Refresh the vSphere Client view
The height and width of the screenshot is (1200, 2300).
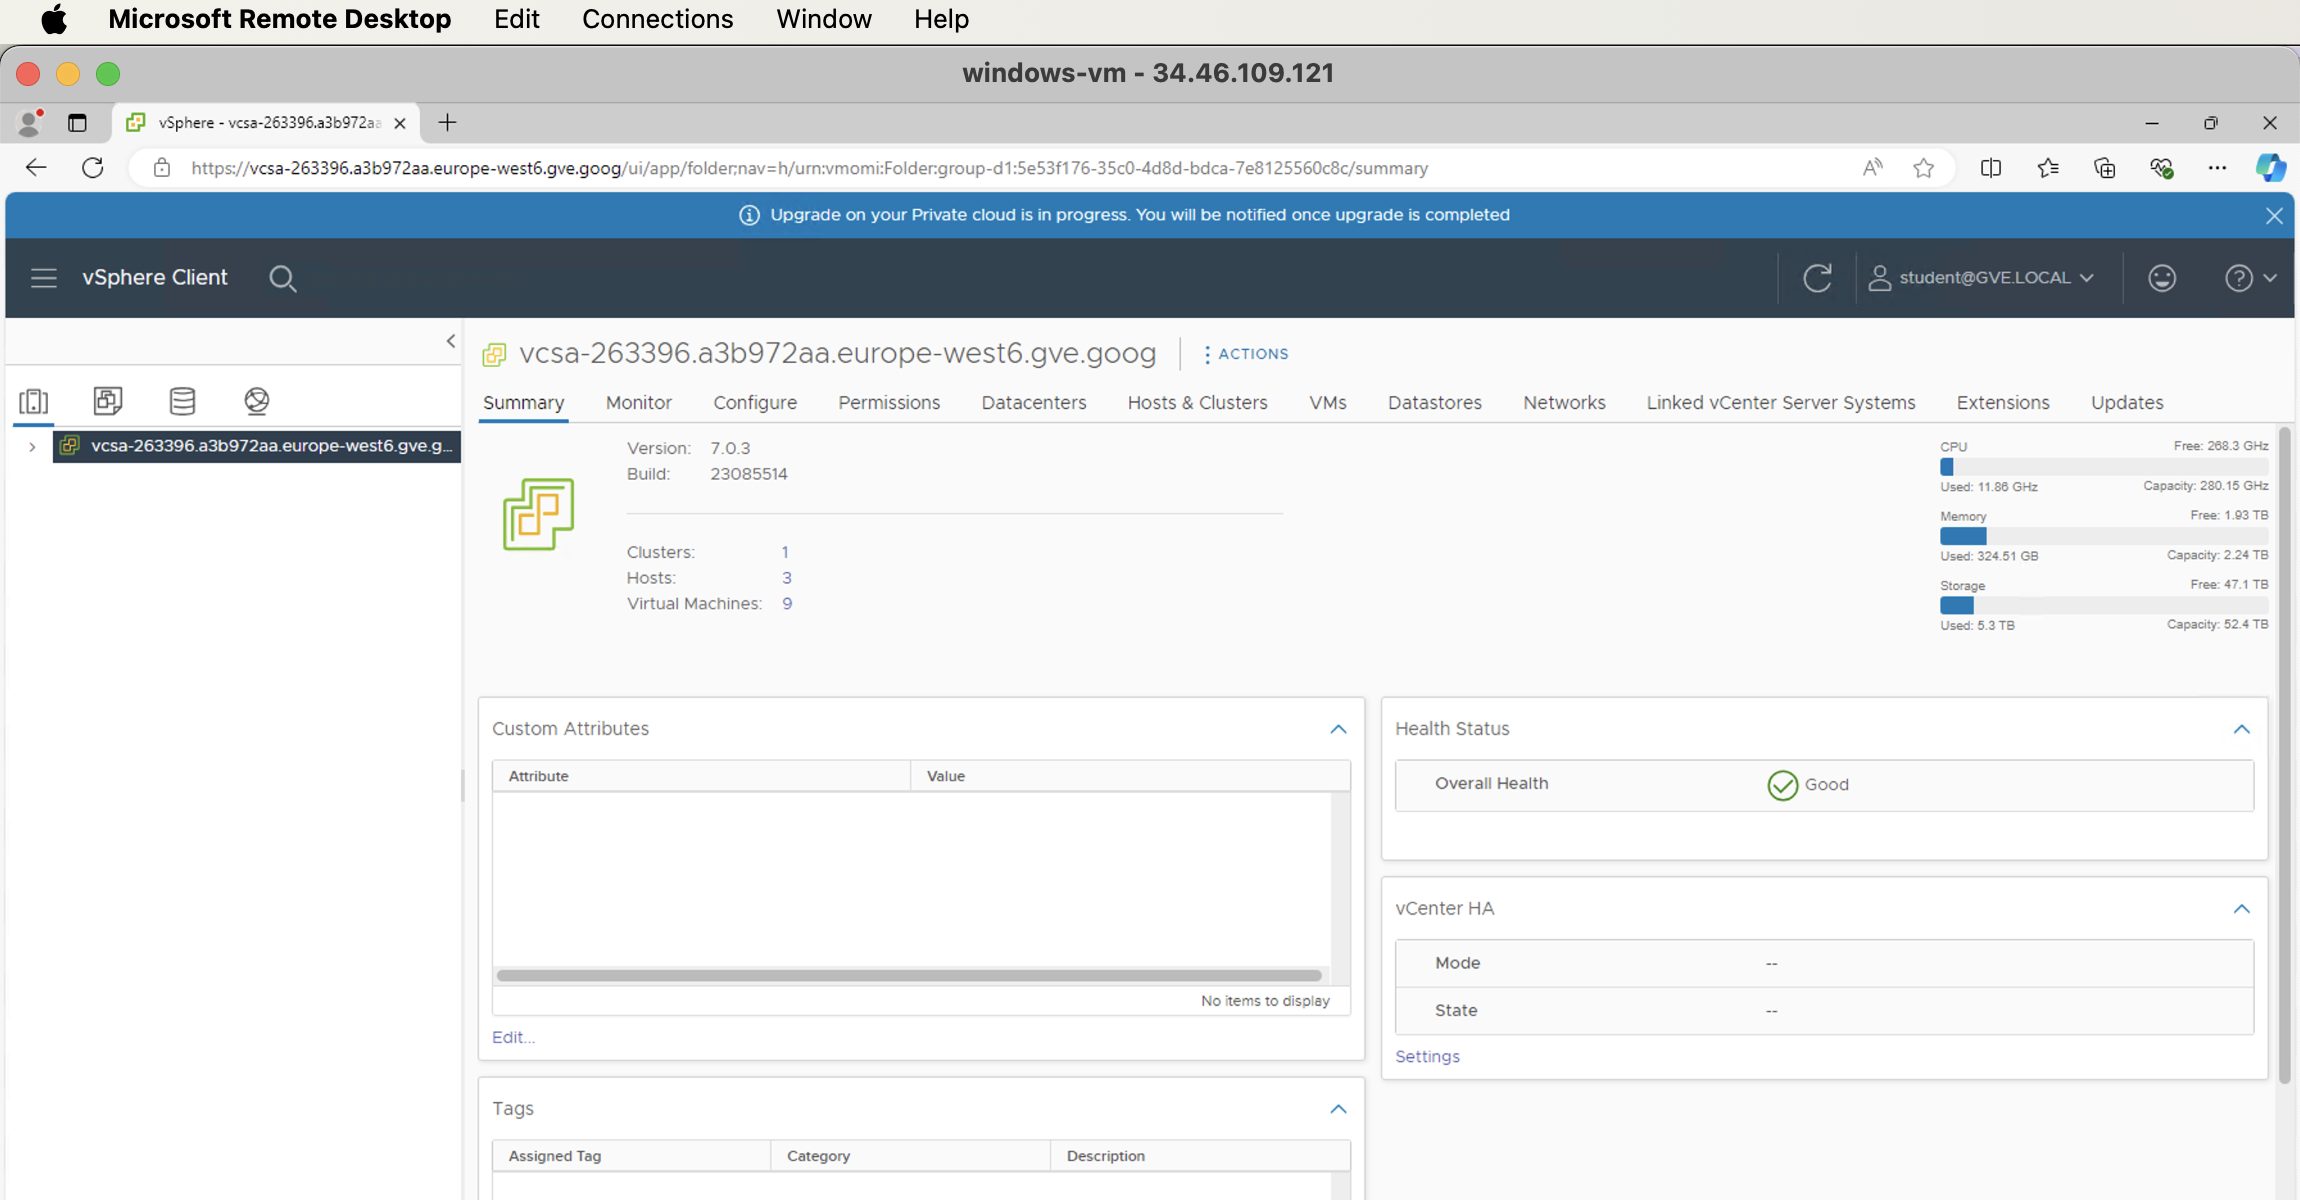1817,278
